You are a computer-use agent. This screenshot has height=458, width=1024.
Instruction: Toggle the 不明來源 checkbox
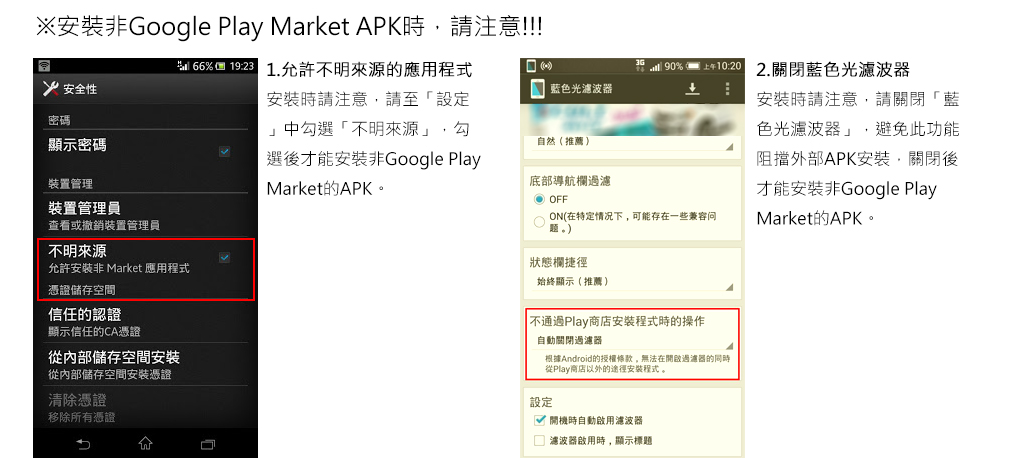pos(224,257)
